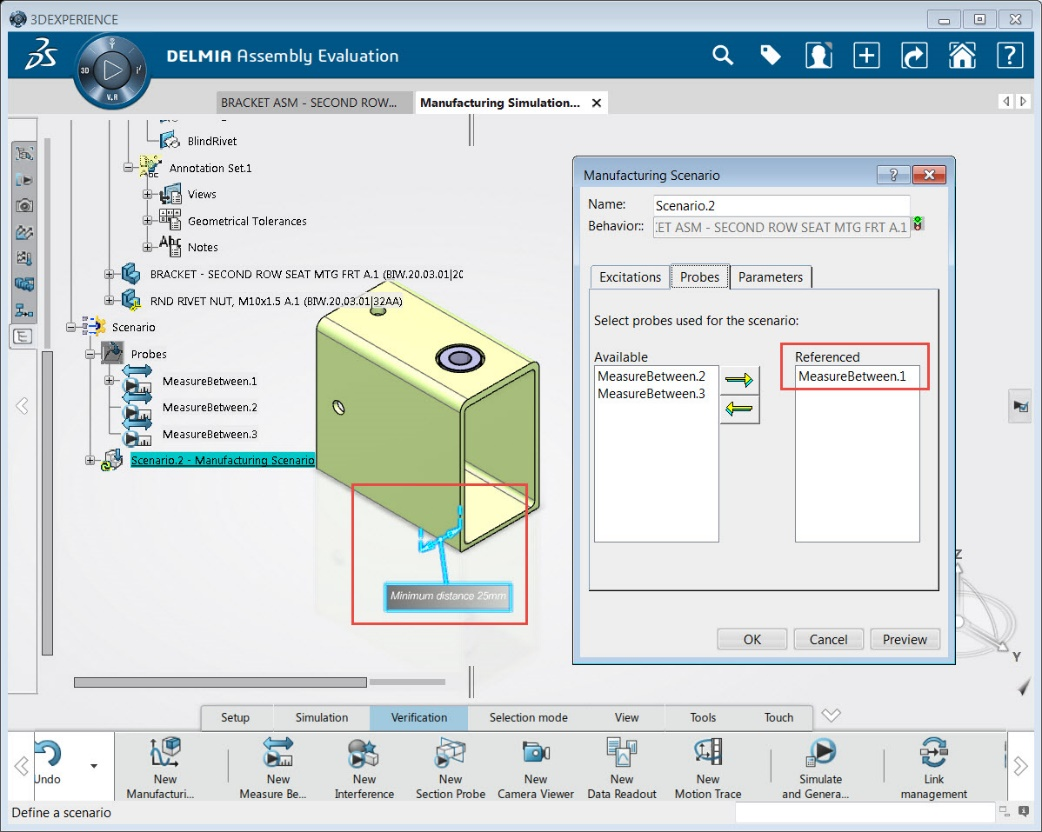Switch to the Excitations tab
The height and width of the screenshot is (832, 1042).
point(630,277)
